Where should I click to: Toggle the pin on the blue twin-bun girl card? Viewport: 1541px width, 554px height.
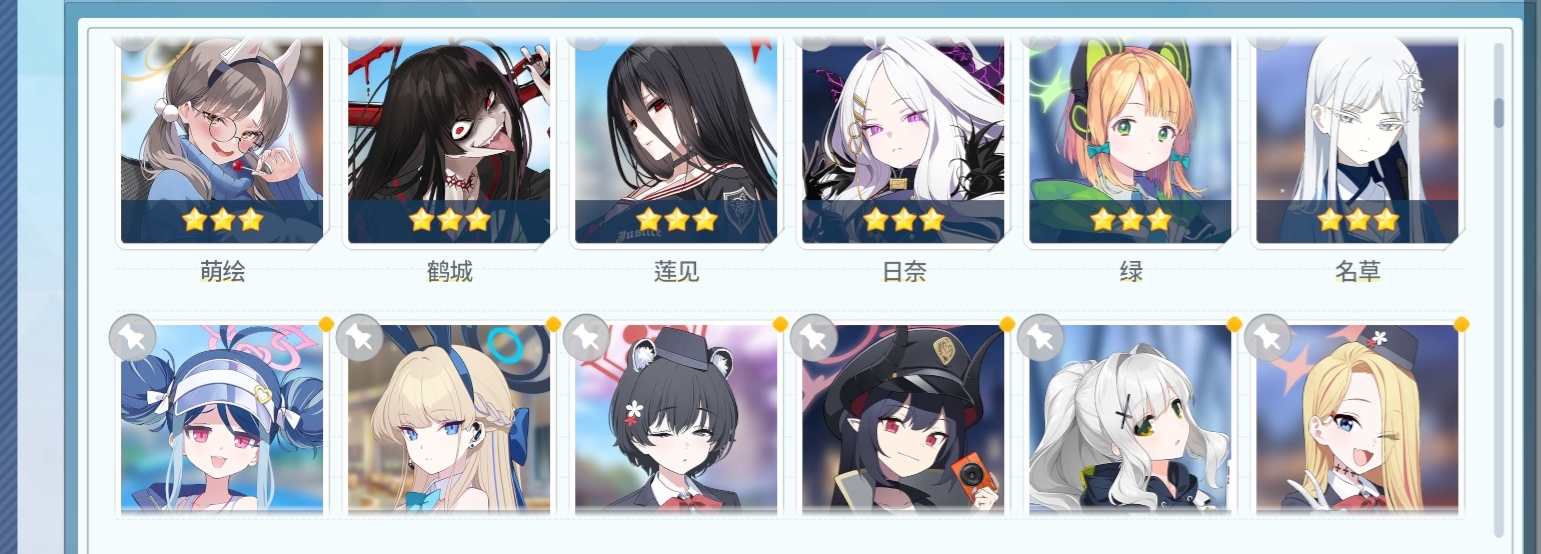pos(133,337)
